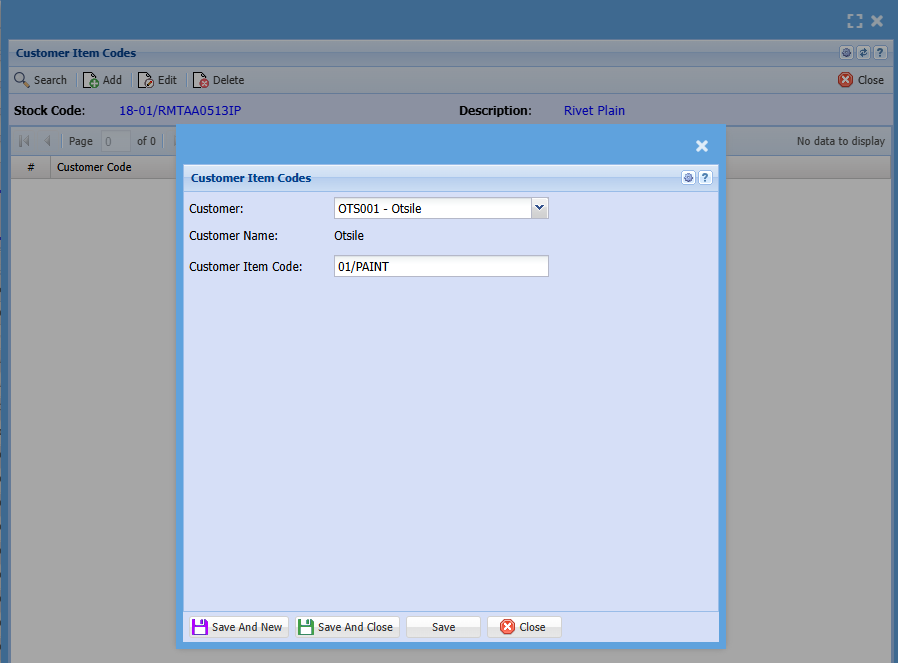This screenshot has height=663, width=898.
Task: Click the Customer Code column header
Action: [94, 167]
